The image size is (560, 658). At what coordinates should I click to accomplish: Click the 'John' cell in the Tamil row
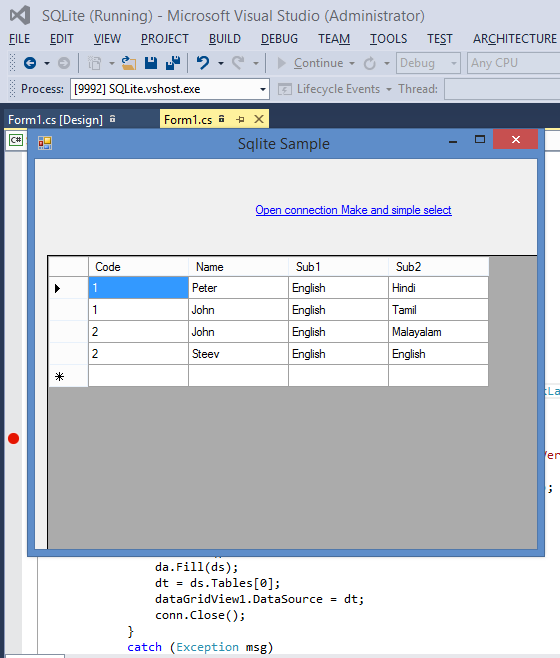[238, 310]
